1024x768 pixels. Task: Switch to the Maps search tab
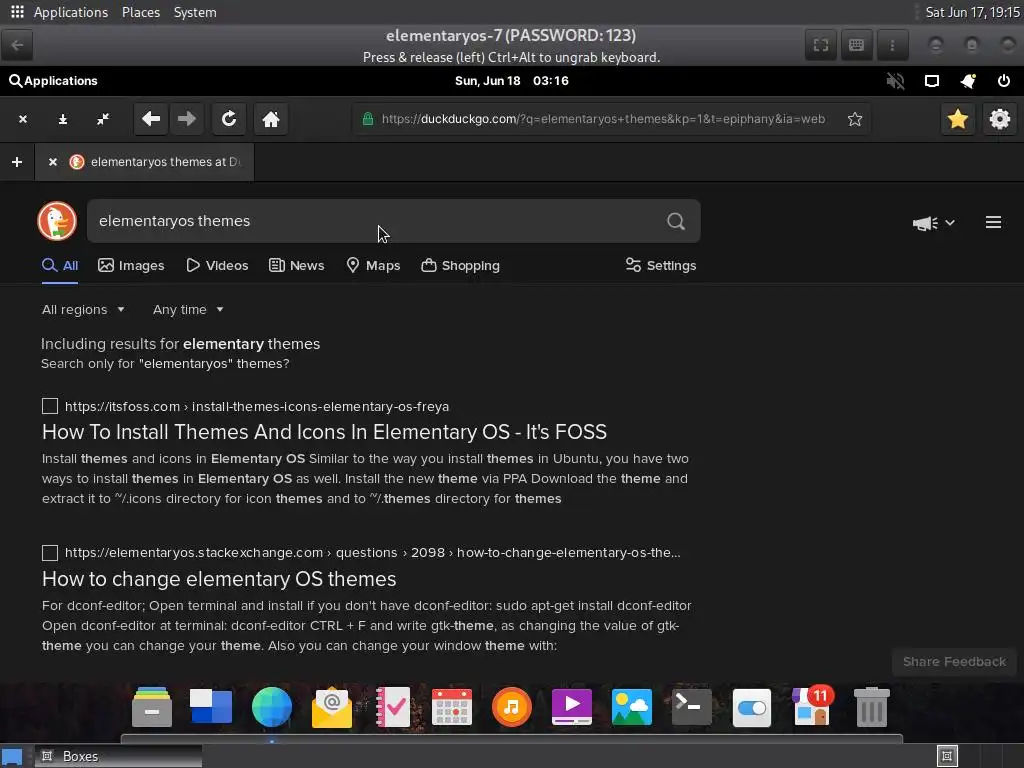[x=373, y=266]
